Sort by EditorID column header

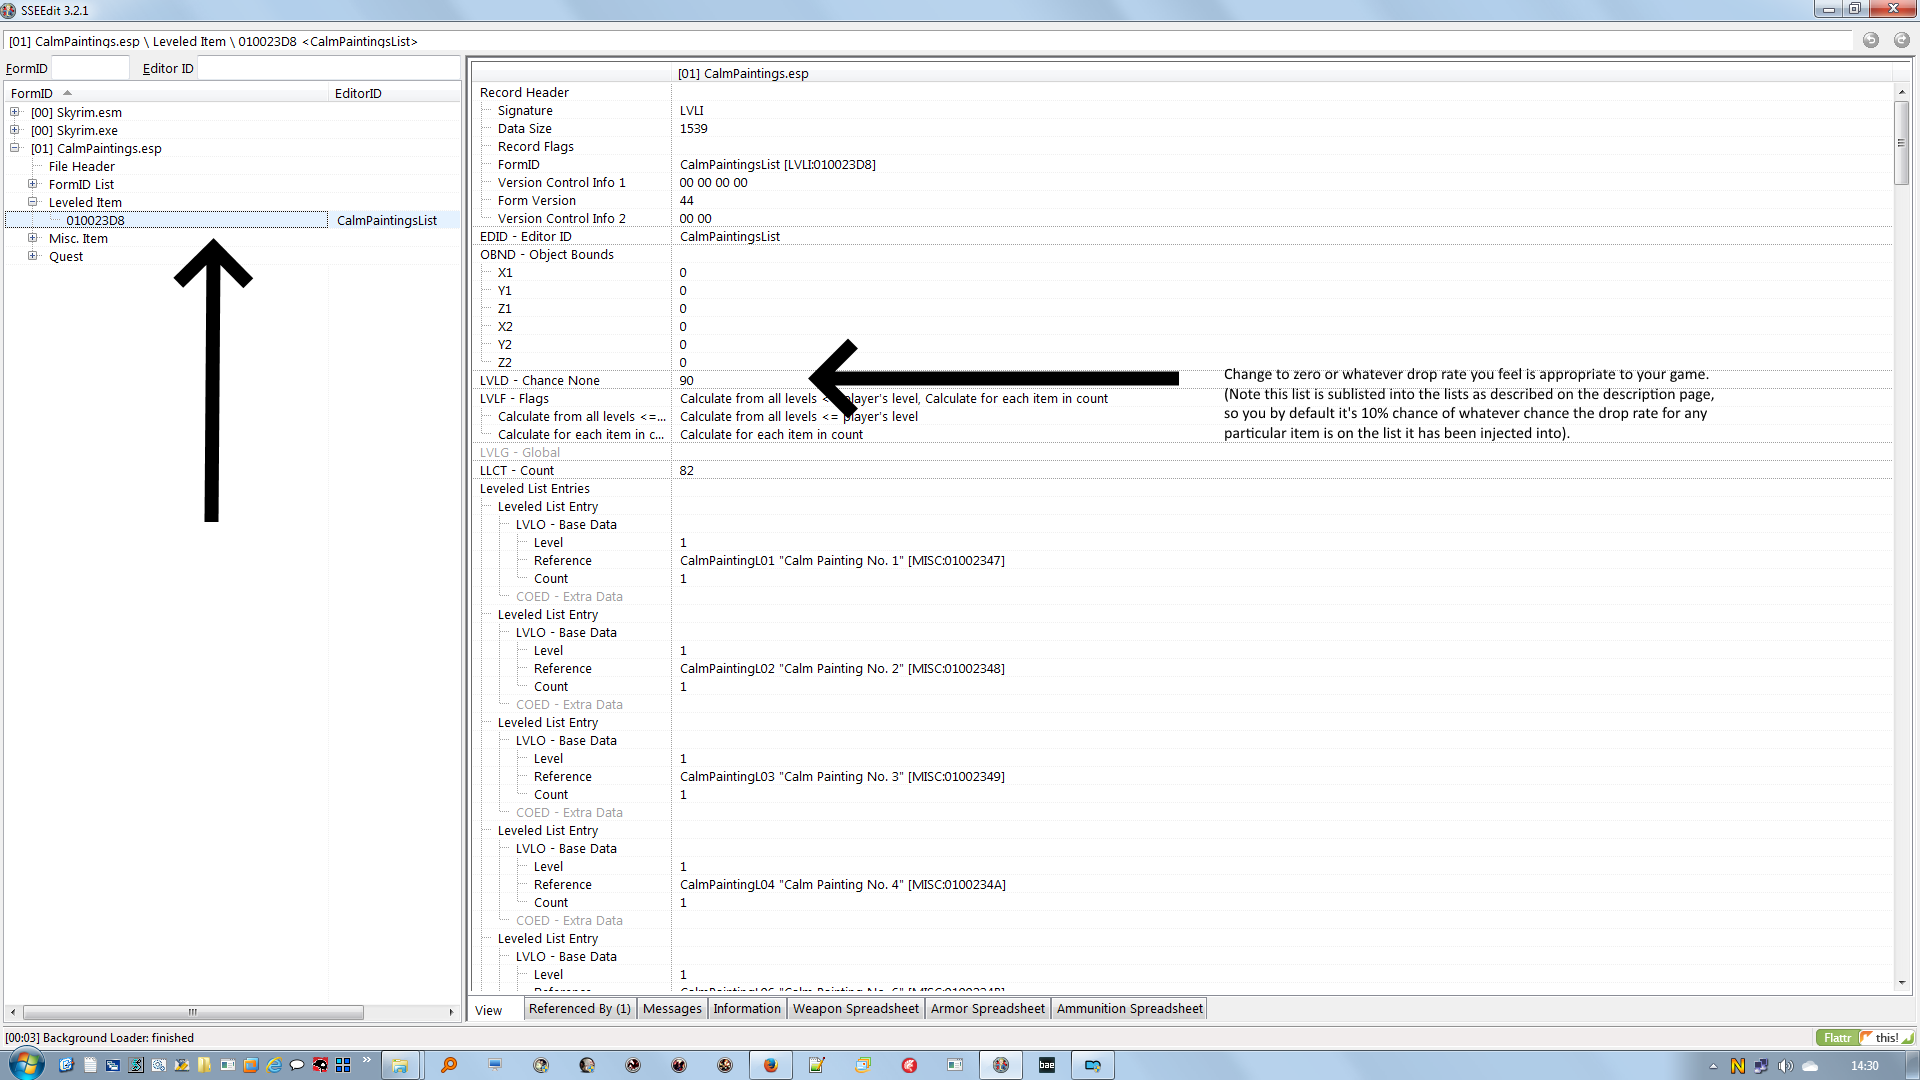pyautogui.click(x=394, y=93)
